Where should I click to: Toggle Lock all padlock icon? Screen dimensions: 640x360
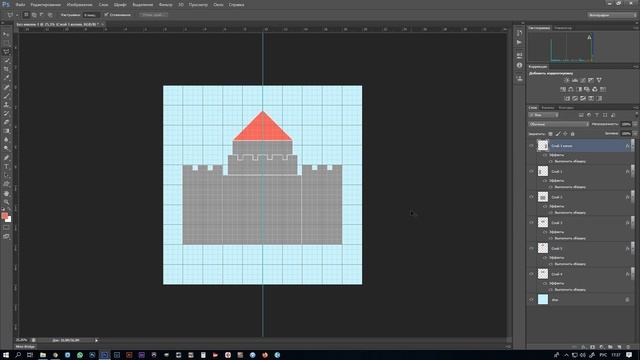coord(573,134)
